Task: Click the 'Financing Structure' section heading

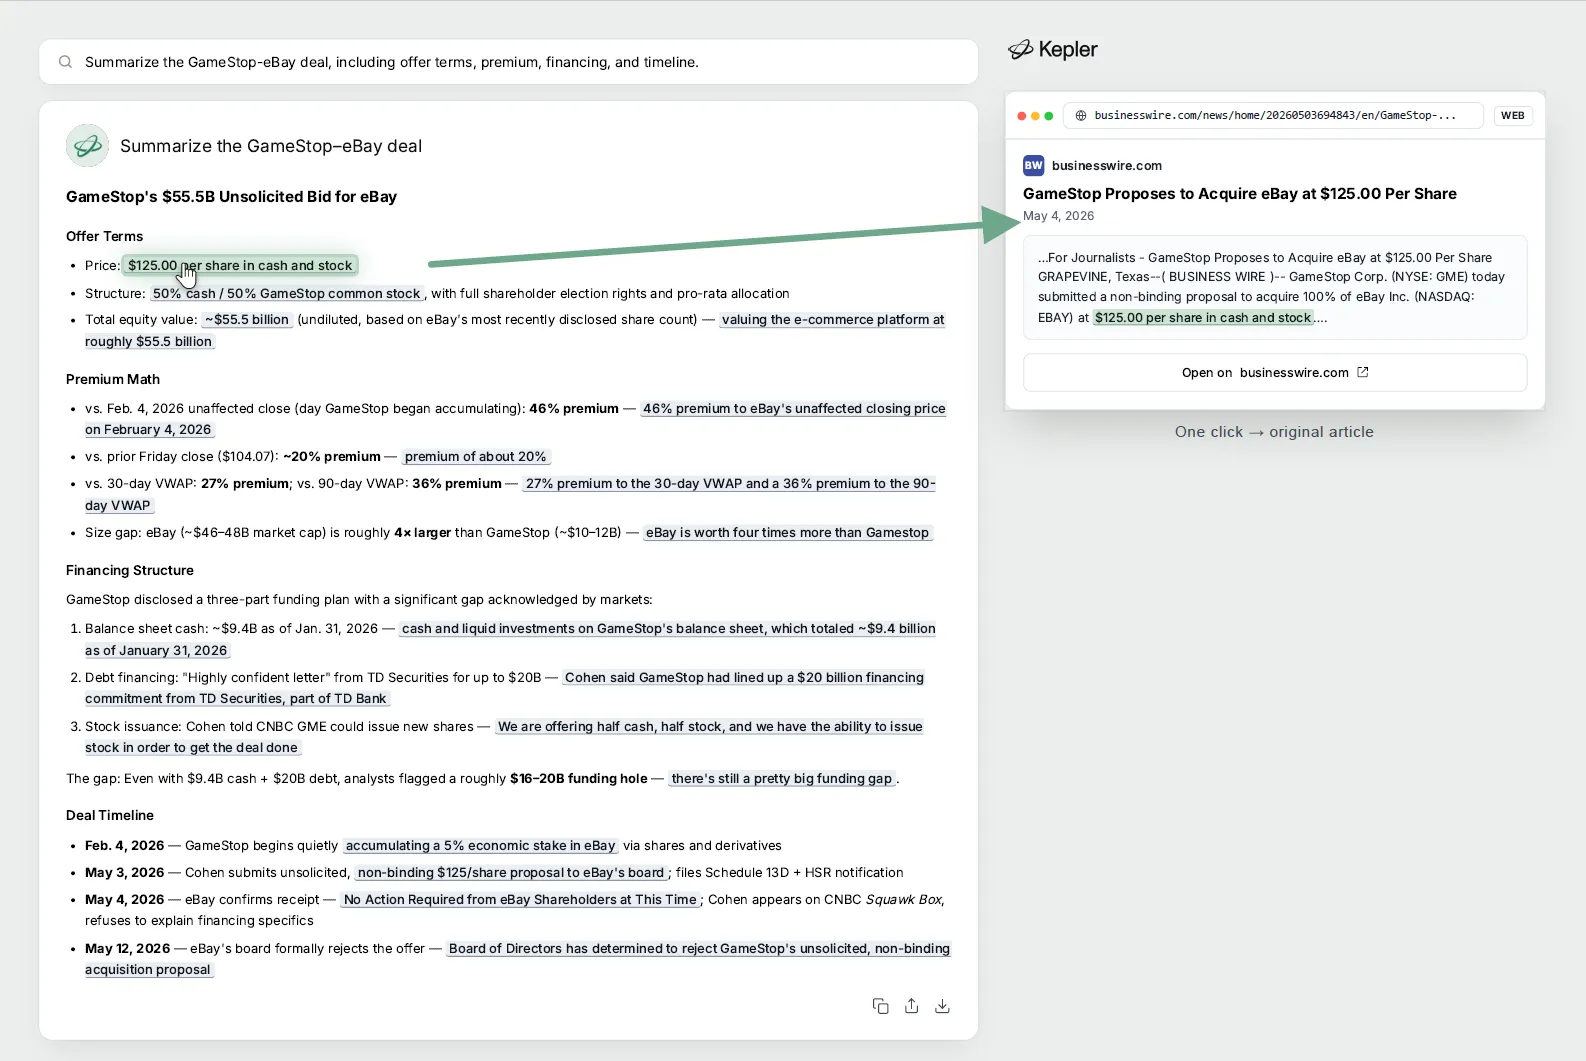Action: point(130,571)
